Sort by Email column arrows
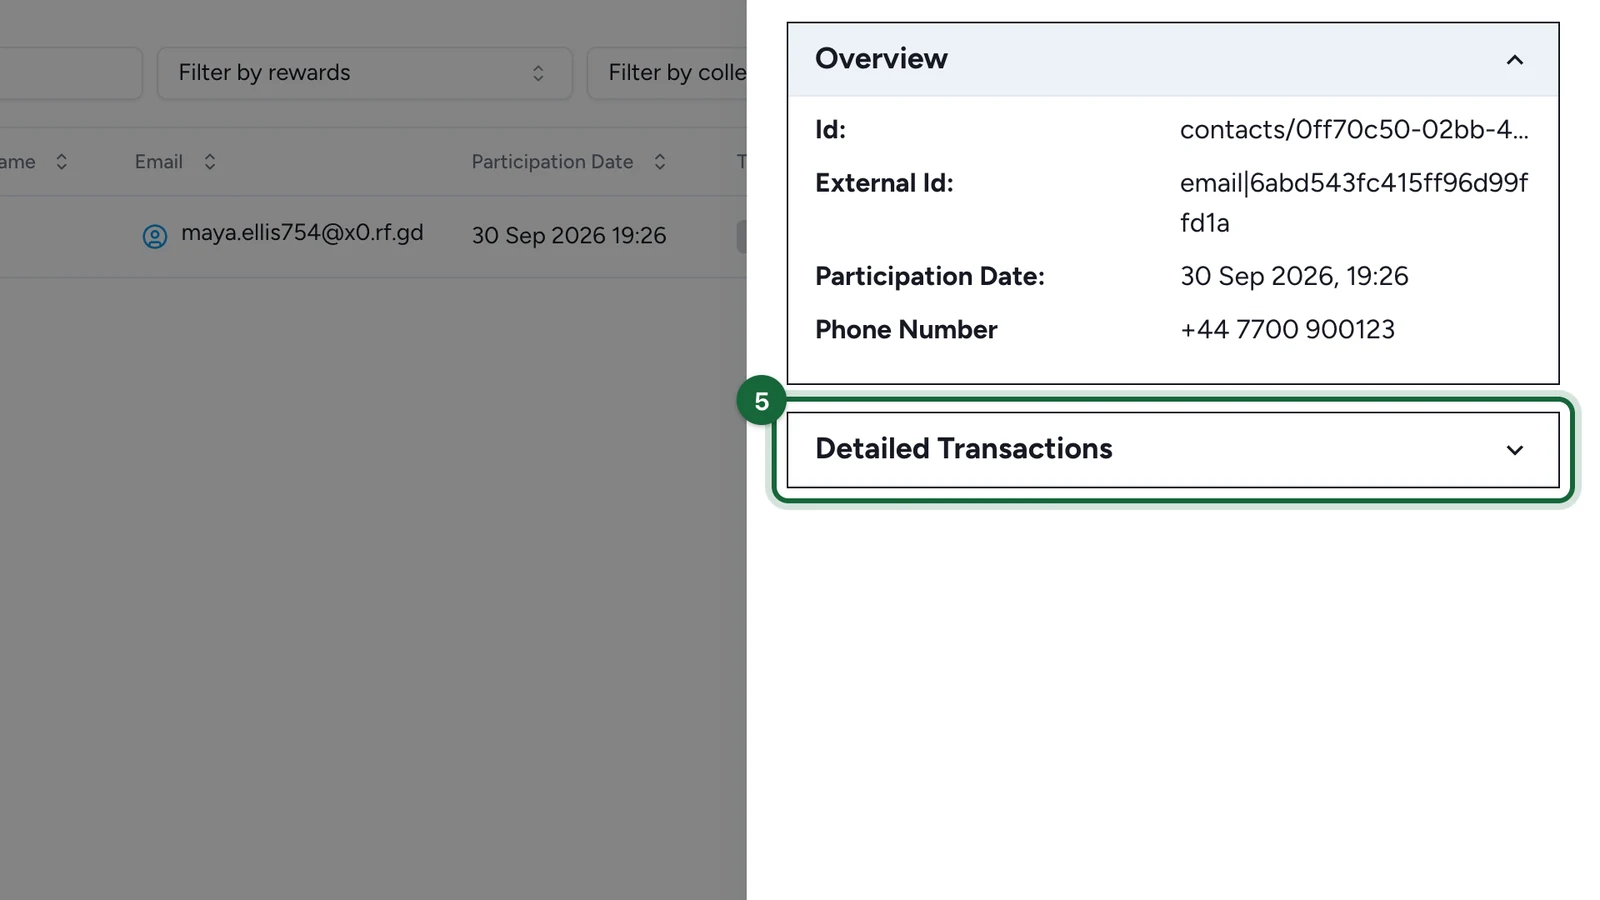Screen dimensions: 1600x900 (210, 162)
